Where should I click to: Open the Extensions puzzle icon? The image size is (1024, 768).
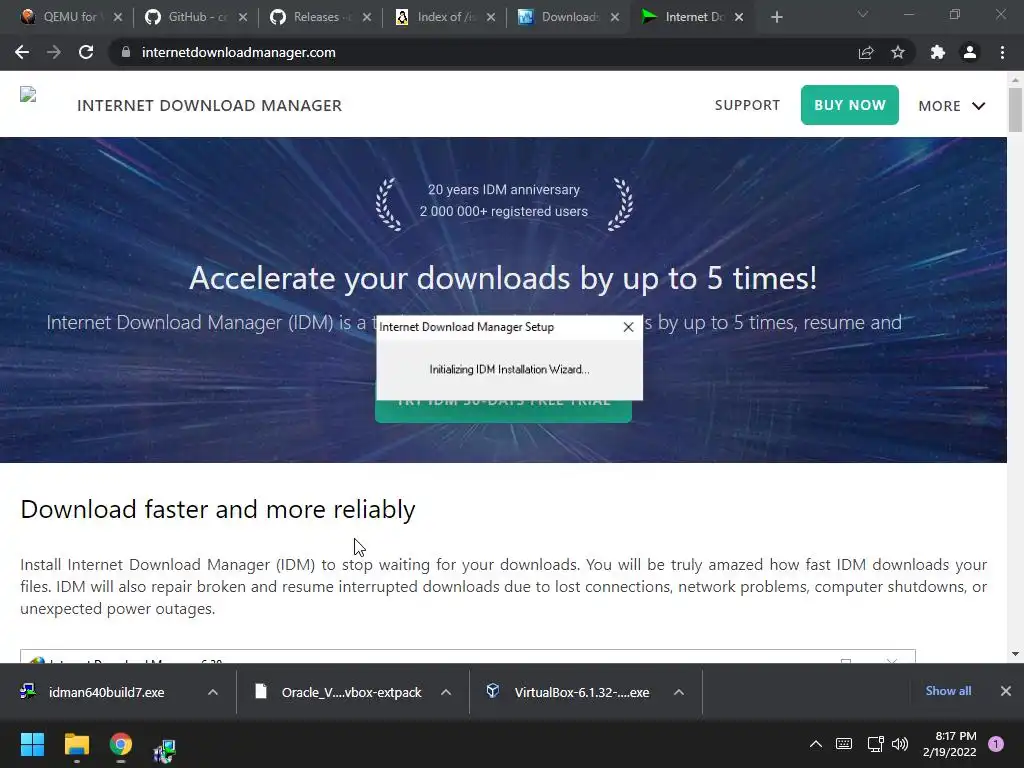pos(938,52)
